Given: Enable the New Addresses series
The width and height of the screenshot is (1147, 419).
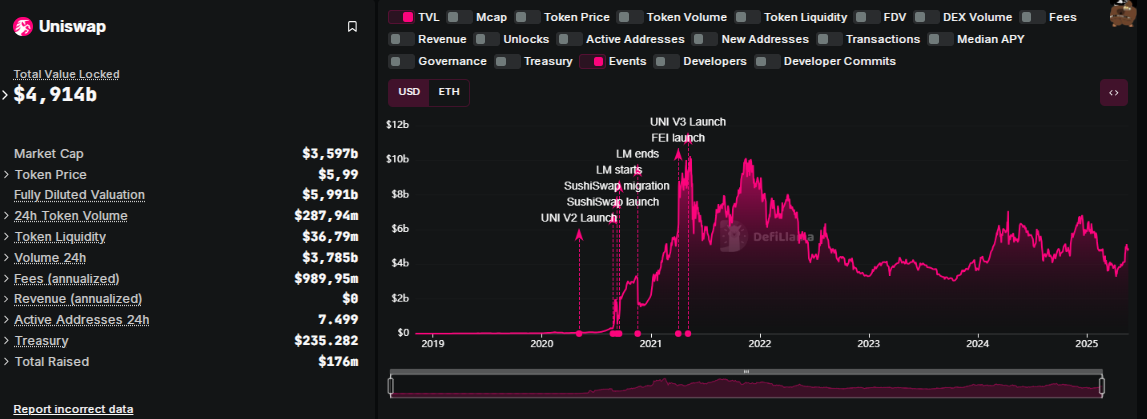Looking at the screenshot, I should pyautogui.click(x=704, y=39).
